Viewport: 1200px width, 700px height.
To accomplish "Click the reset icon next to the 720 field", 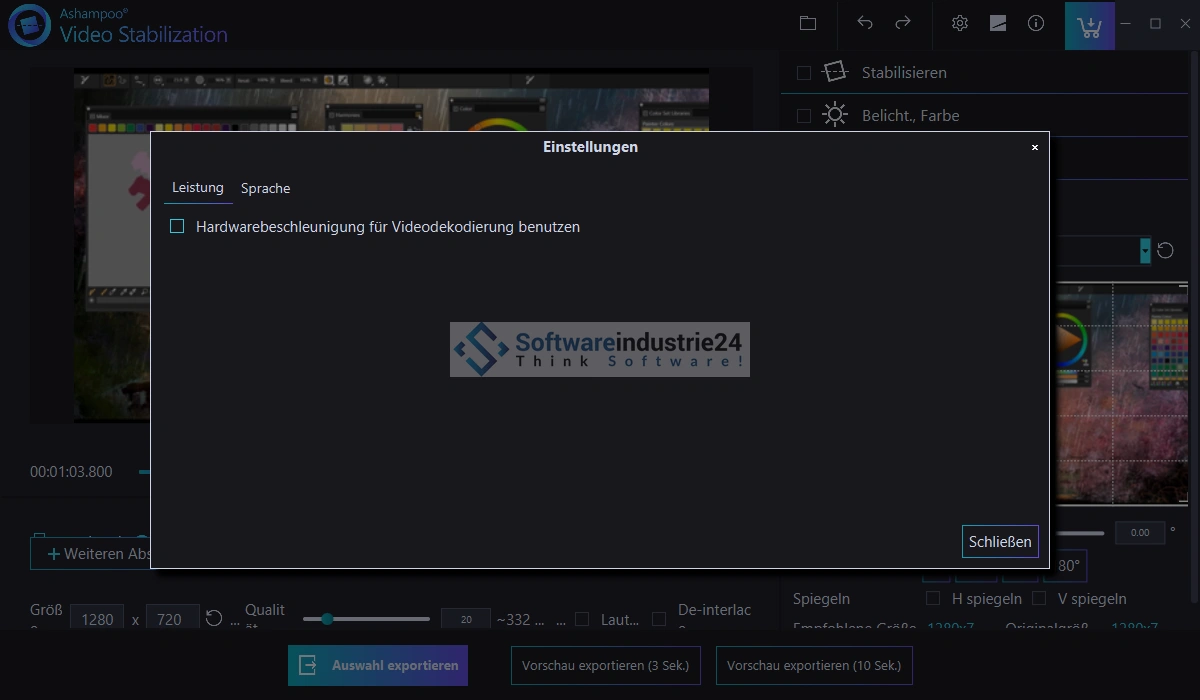I will pos(214,619).
